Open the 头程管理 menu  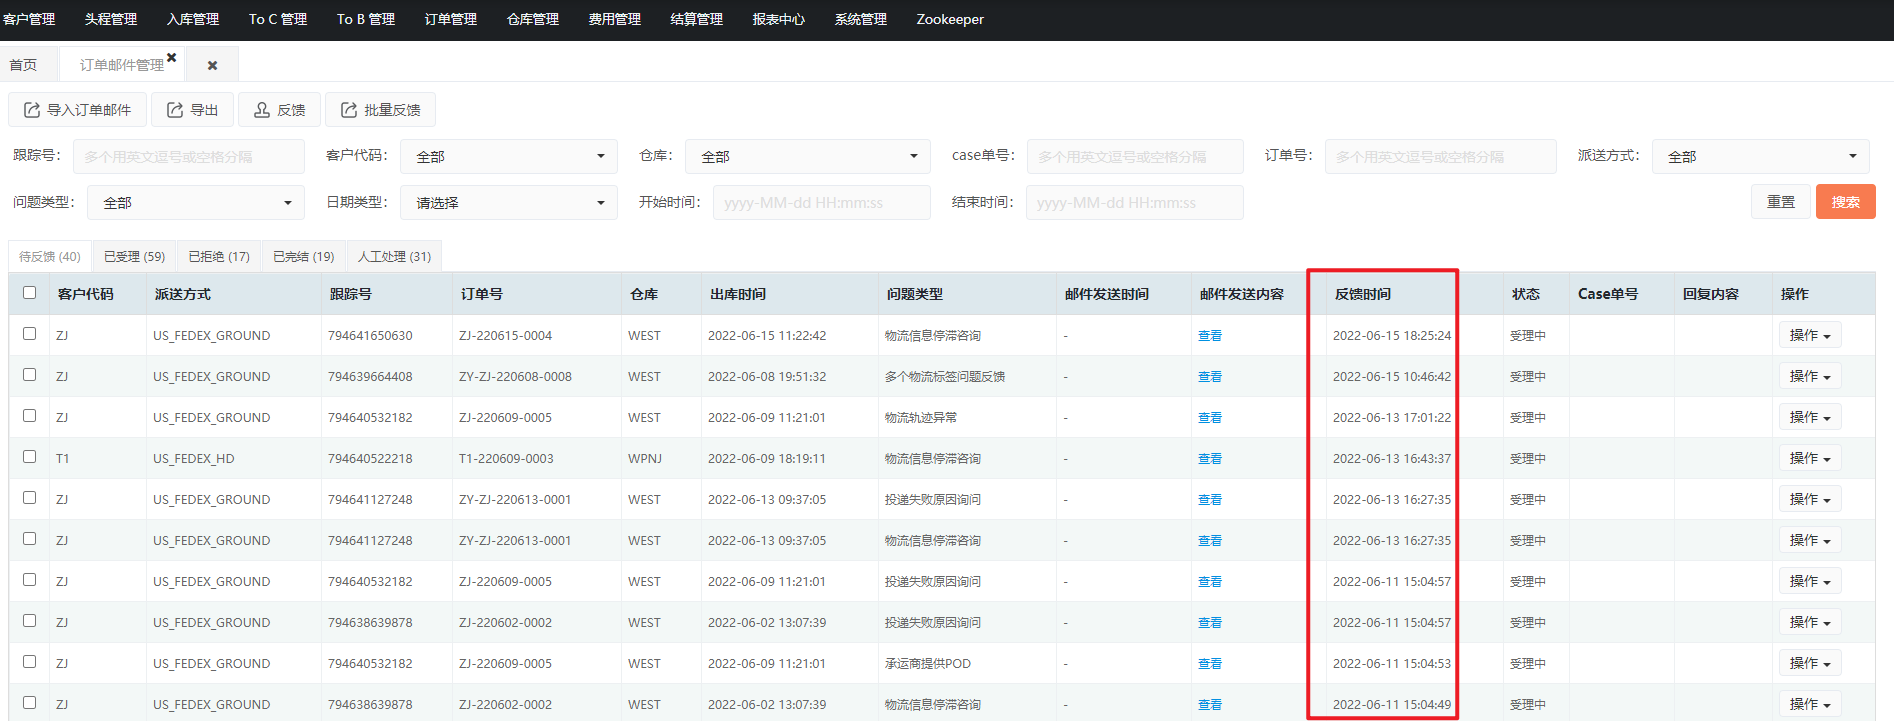coord(111,19)
